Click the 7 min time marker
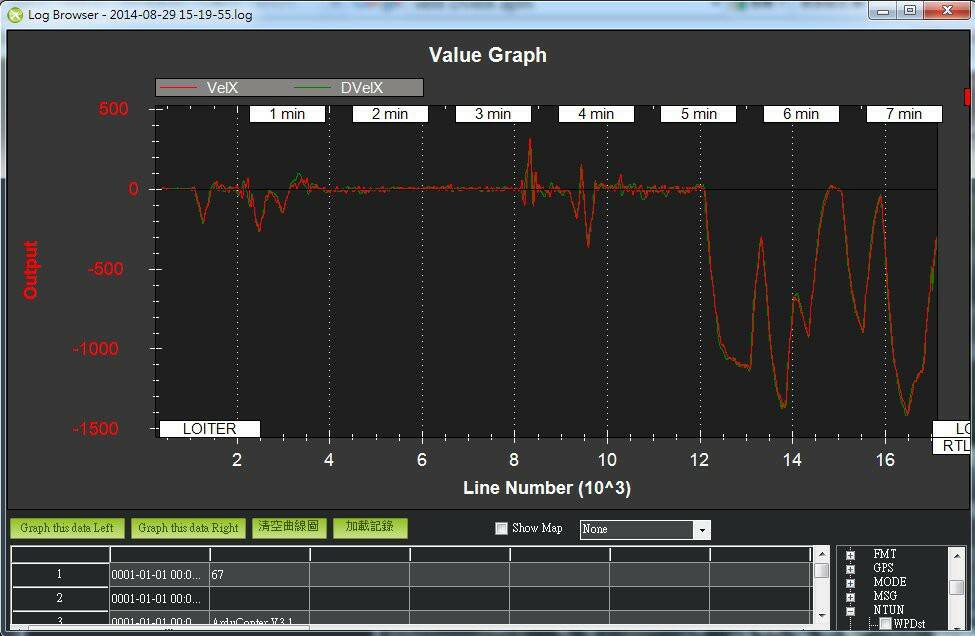Screen dimensions: 975x636 tap(904, 114)
